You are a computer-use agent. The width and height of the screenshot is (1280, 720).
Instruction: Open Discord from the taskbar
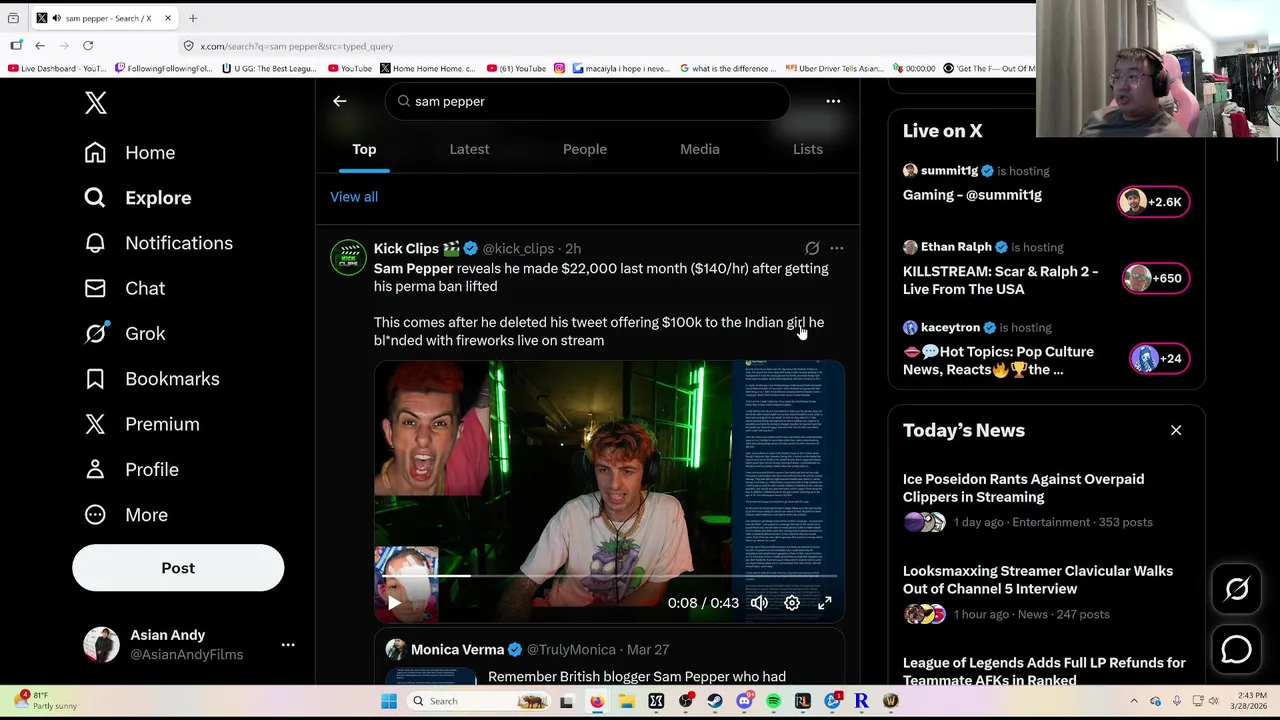pyautogui.click(x=744, y=701)
